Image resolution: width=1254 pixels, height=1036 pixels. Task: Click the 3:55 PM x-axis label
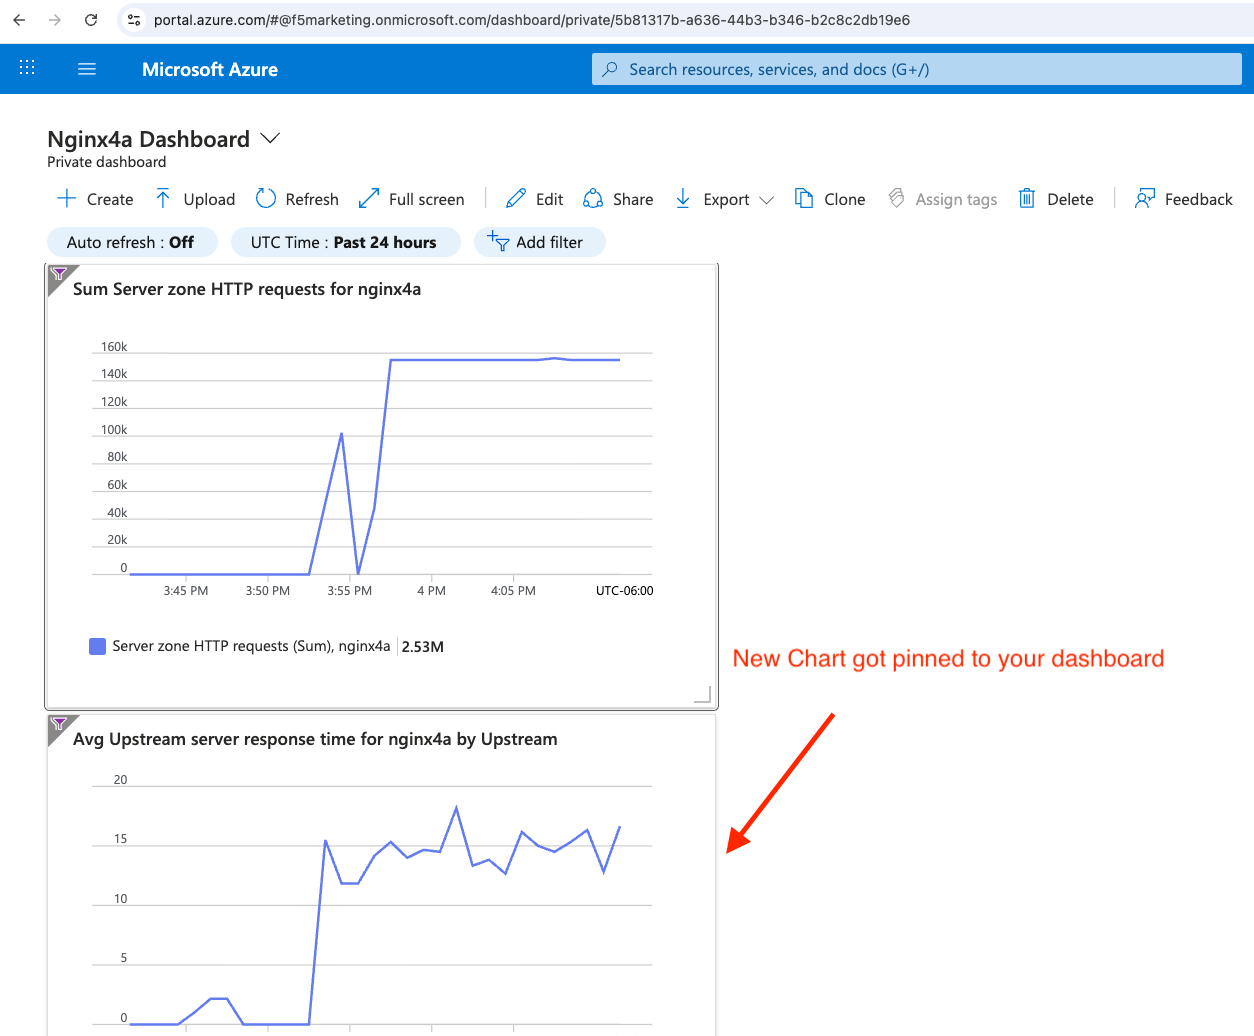click(349, 591)
